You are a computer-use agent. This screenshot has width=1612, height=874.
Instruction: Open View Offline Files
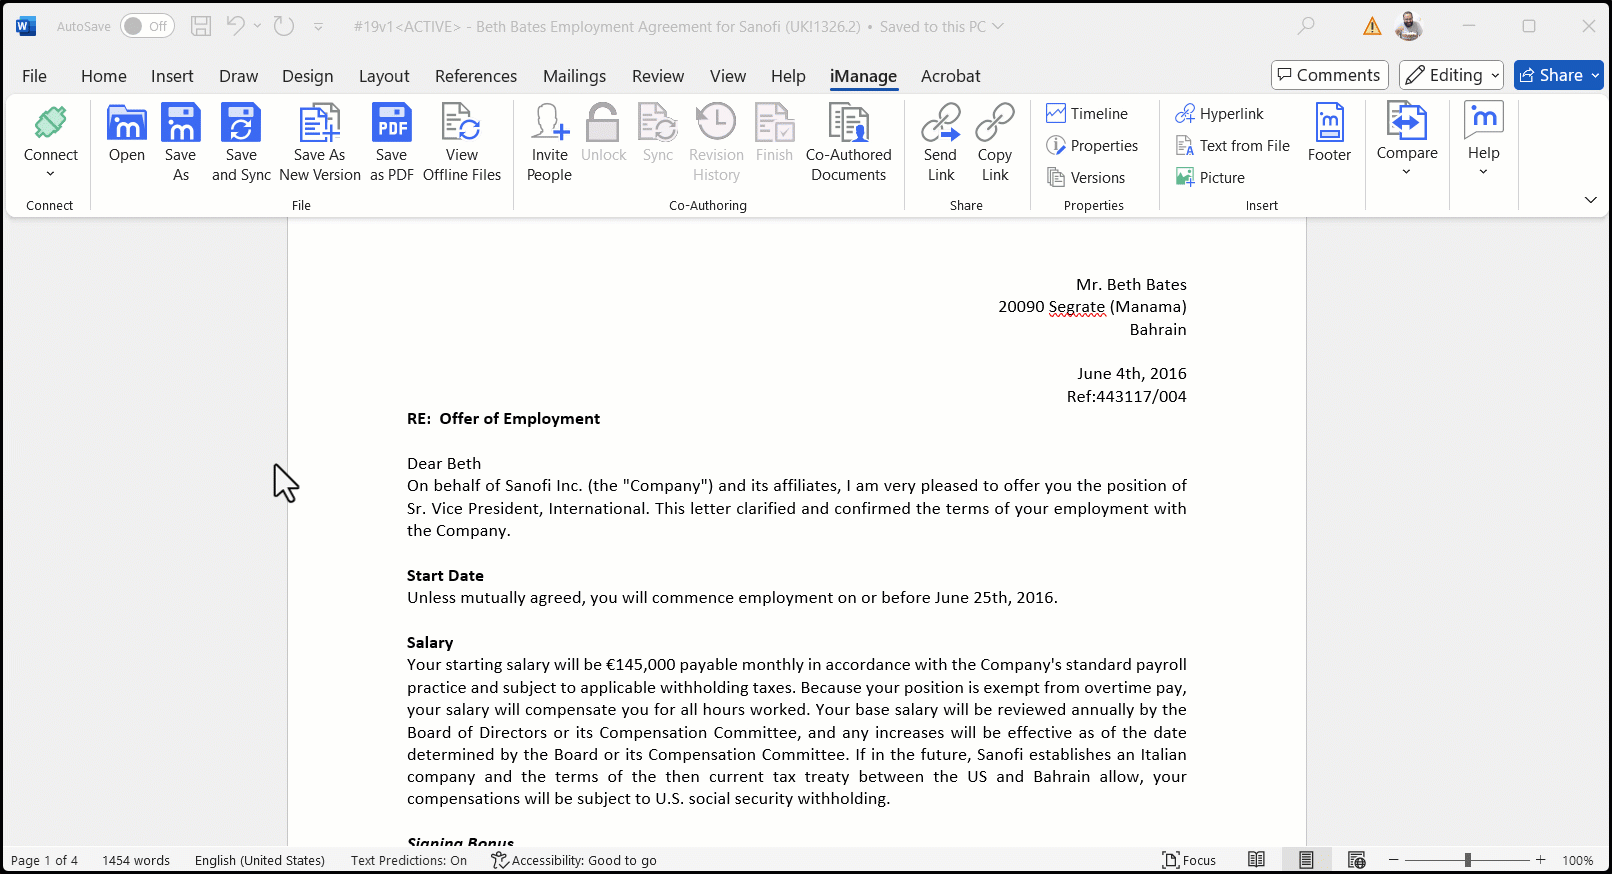[461, 124]
